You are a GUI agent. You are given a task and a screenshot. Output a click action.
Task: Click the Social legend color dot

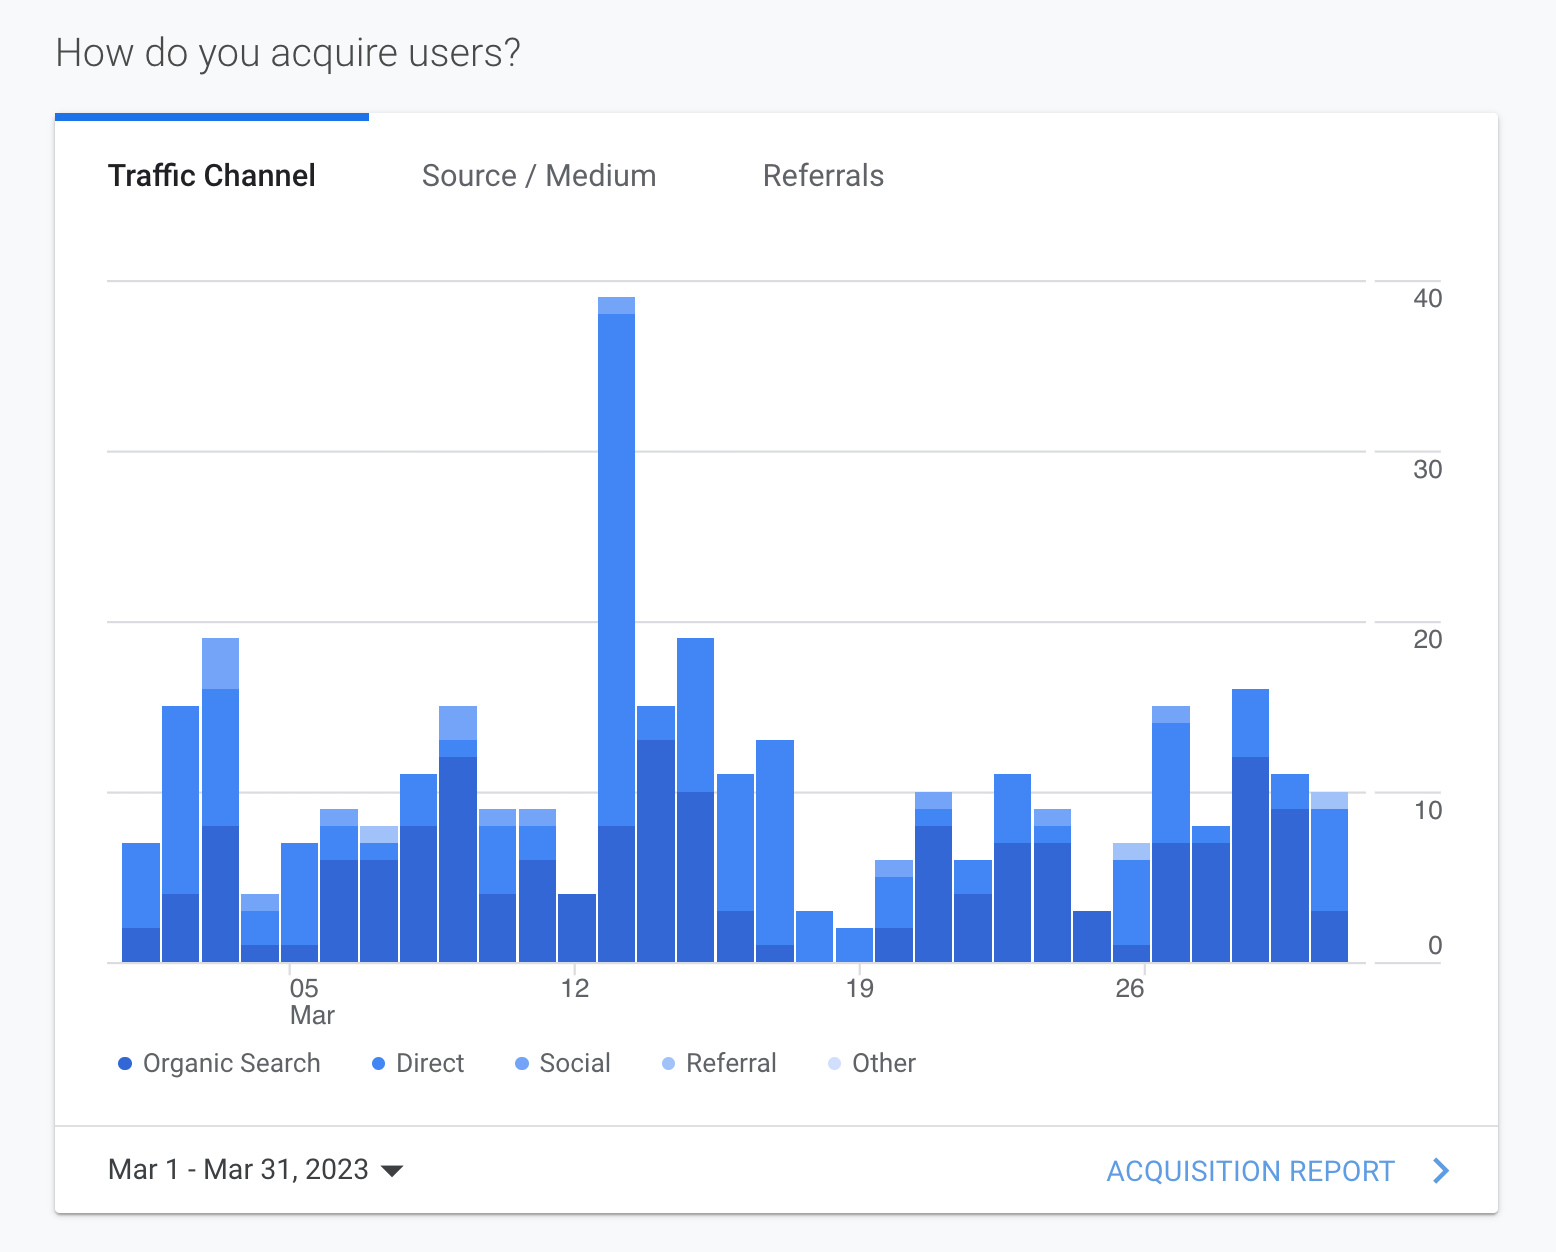coord(521,1064)
